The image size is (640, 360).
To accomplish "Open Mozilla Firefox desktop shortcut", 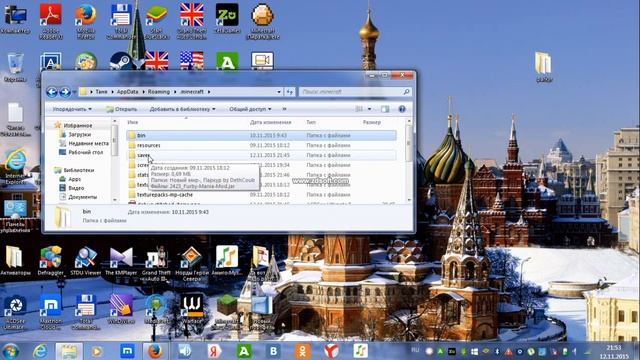I will point(86,21).
